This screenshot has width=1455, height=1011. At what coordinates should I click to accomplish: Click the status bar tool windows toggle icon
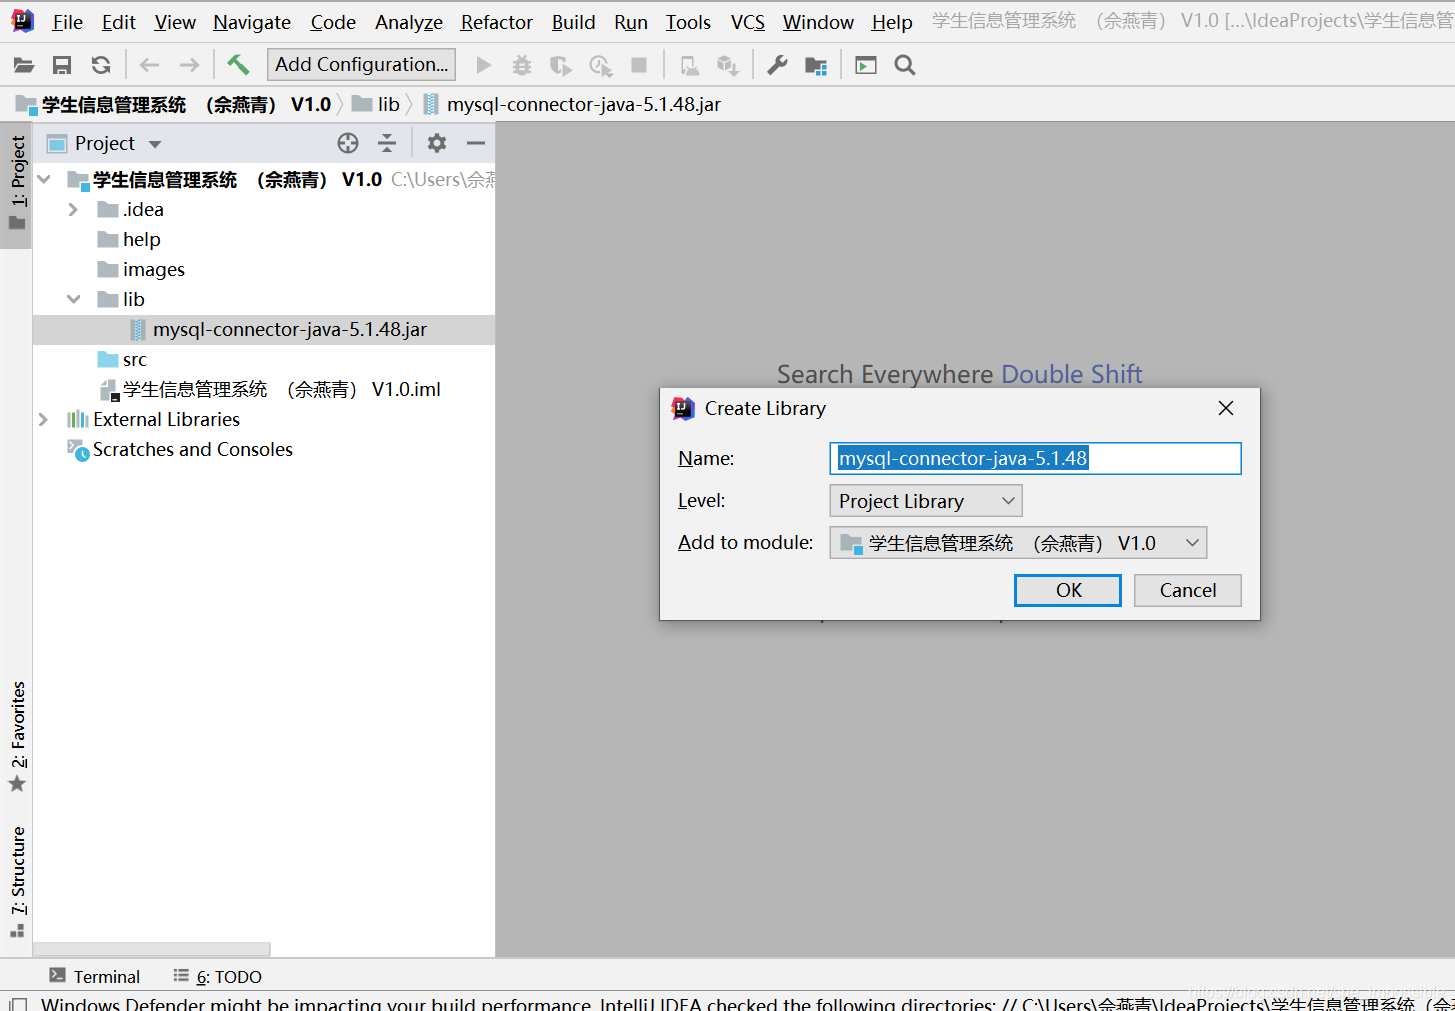18,1003
